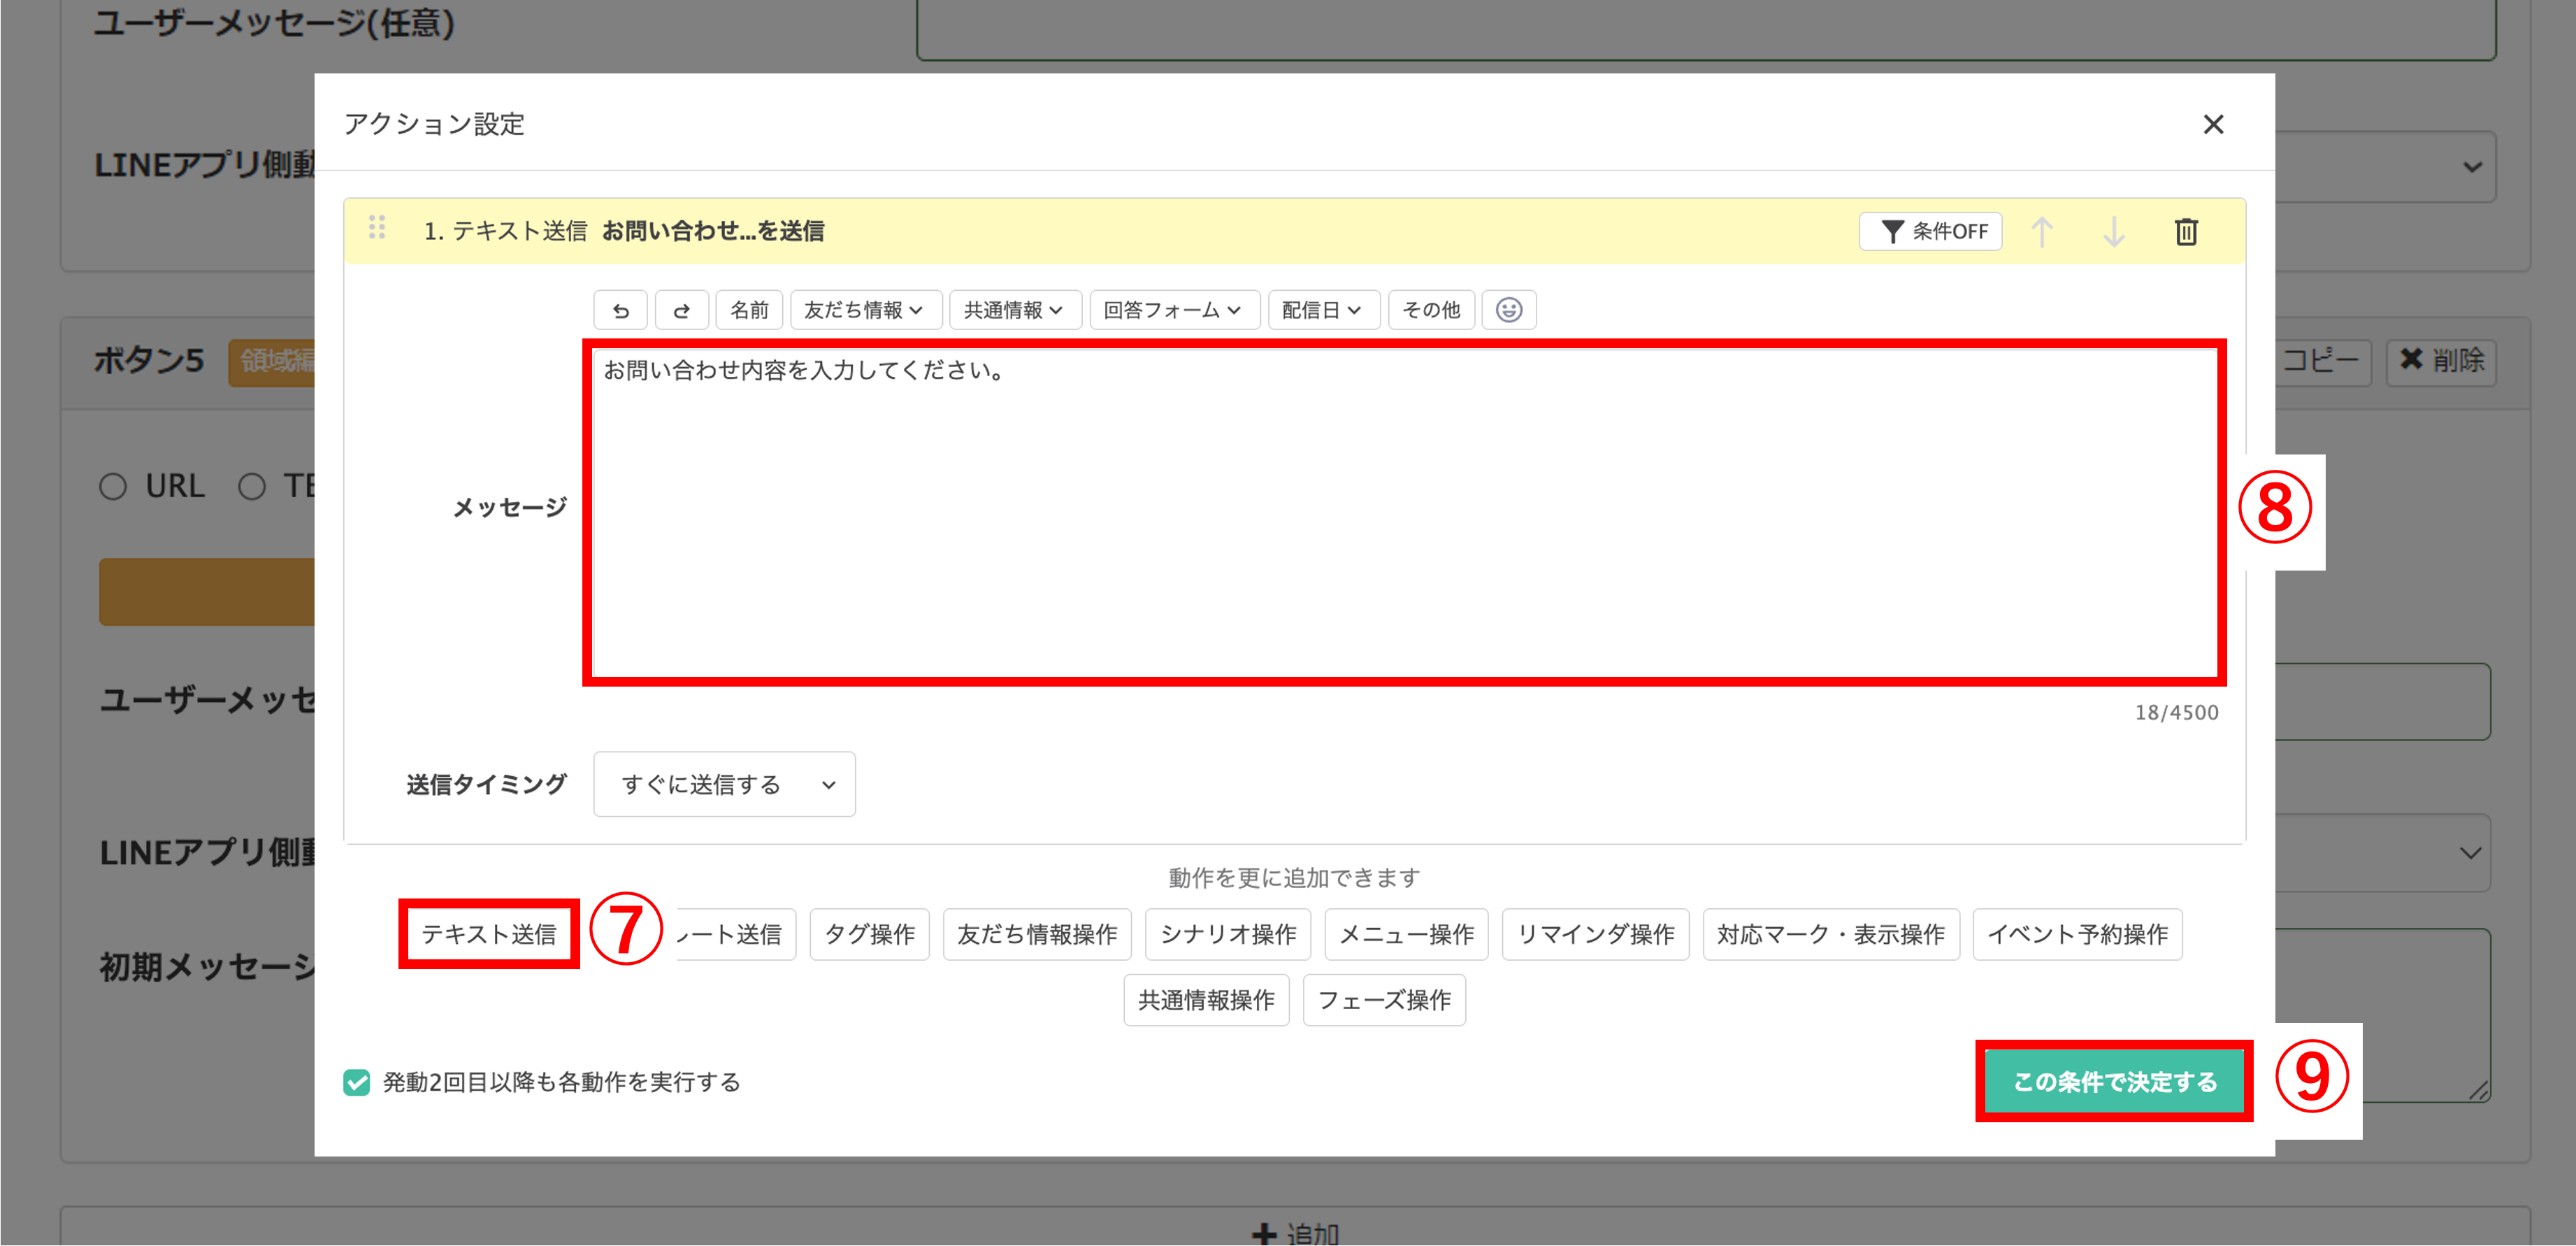Viewport: 2576px width, 1246px height.
Task: Click the redo icon in the message toolbar
Action: [x=681, y=310]
